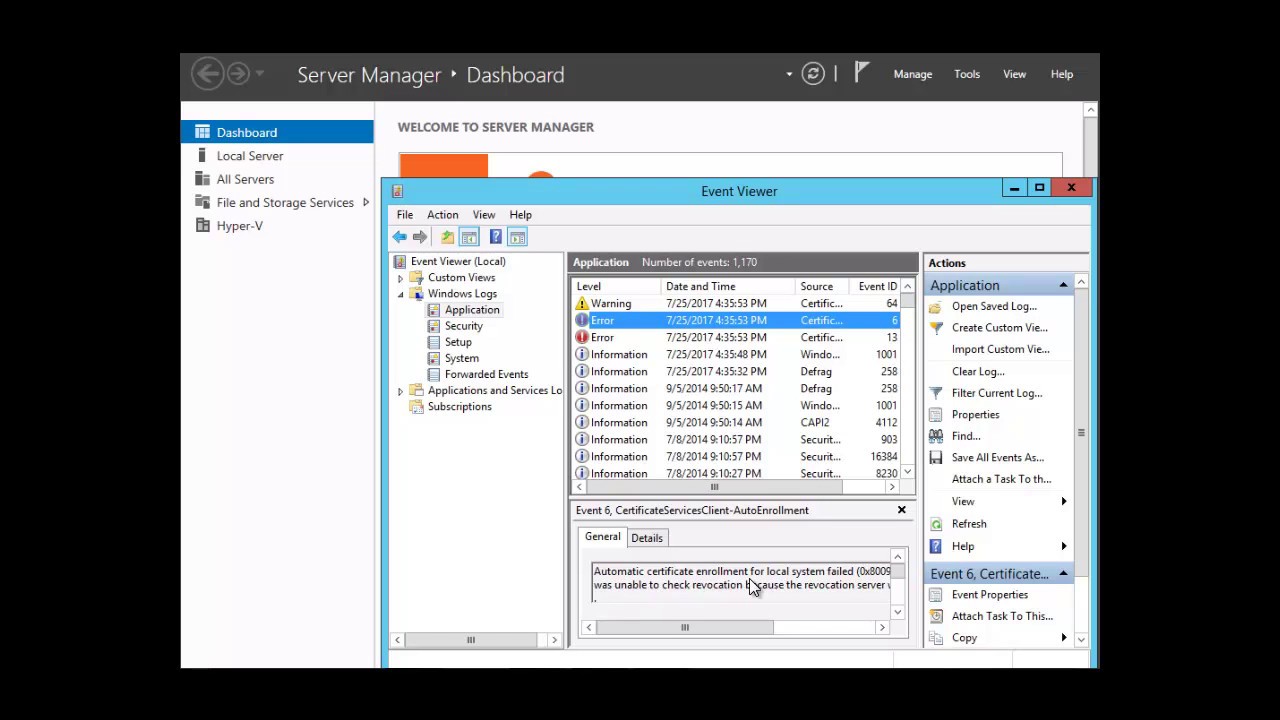Select the CAPI2 information event row
This screenshot has width=1280, height=720.
736,422
